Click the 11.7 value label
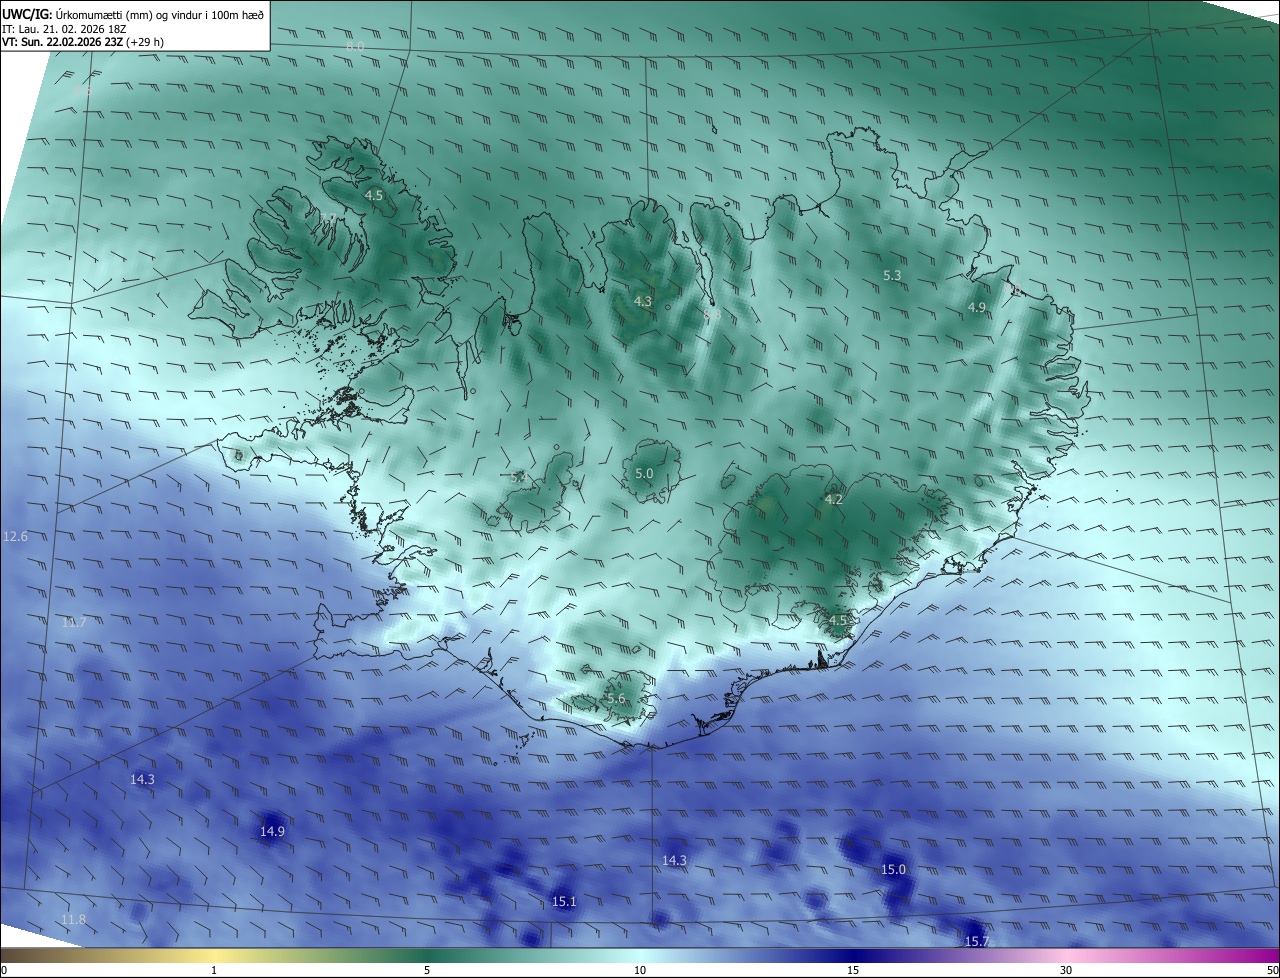The height and width of the screenshot is (978, 1280). coord(74,623)
